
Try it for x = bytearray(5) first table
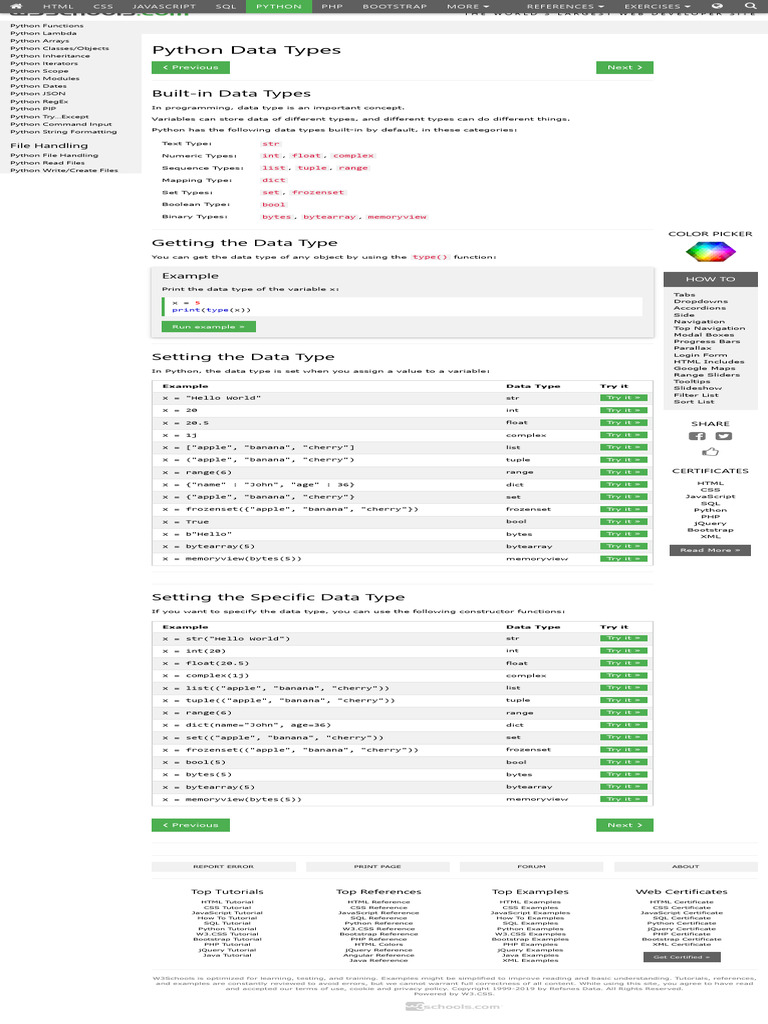(624, 546)
